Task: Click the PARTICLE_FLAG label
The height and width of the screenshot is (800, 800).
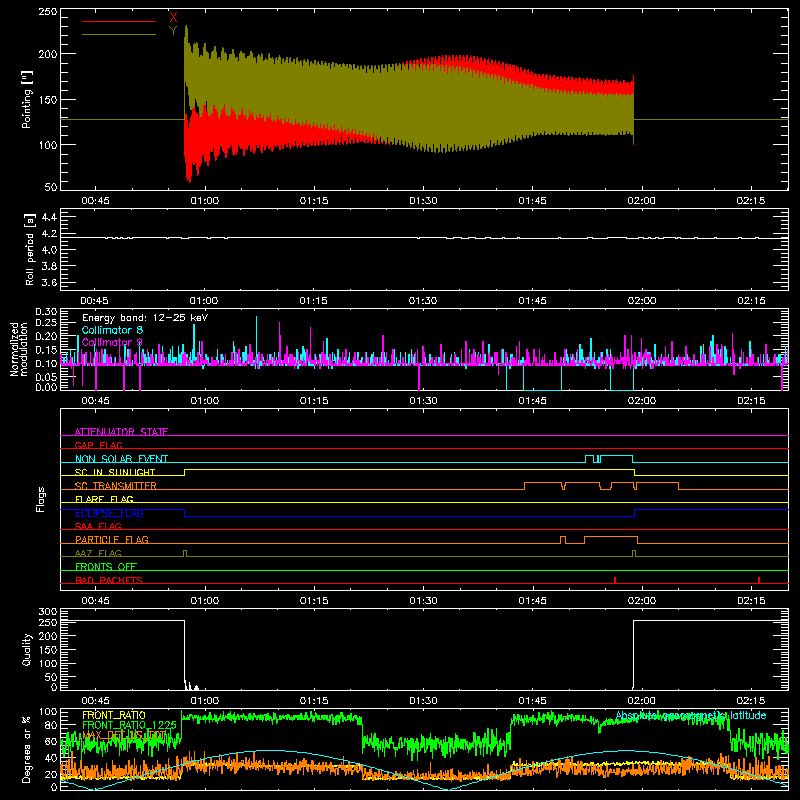Action: 112,539
